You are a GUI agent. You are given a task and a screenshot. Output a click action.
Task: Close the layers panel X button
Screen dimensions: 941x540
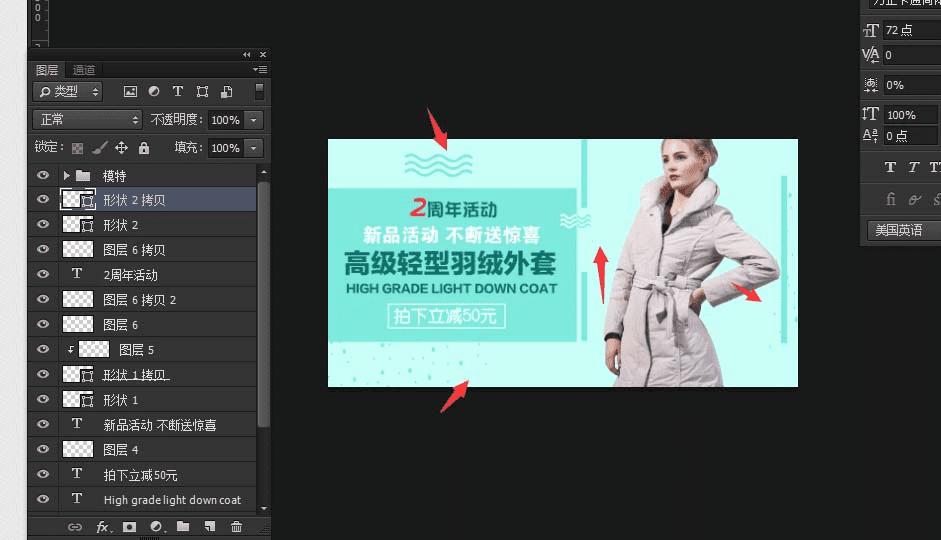click(262, 55)
